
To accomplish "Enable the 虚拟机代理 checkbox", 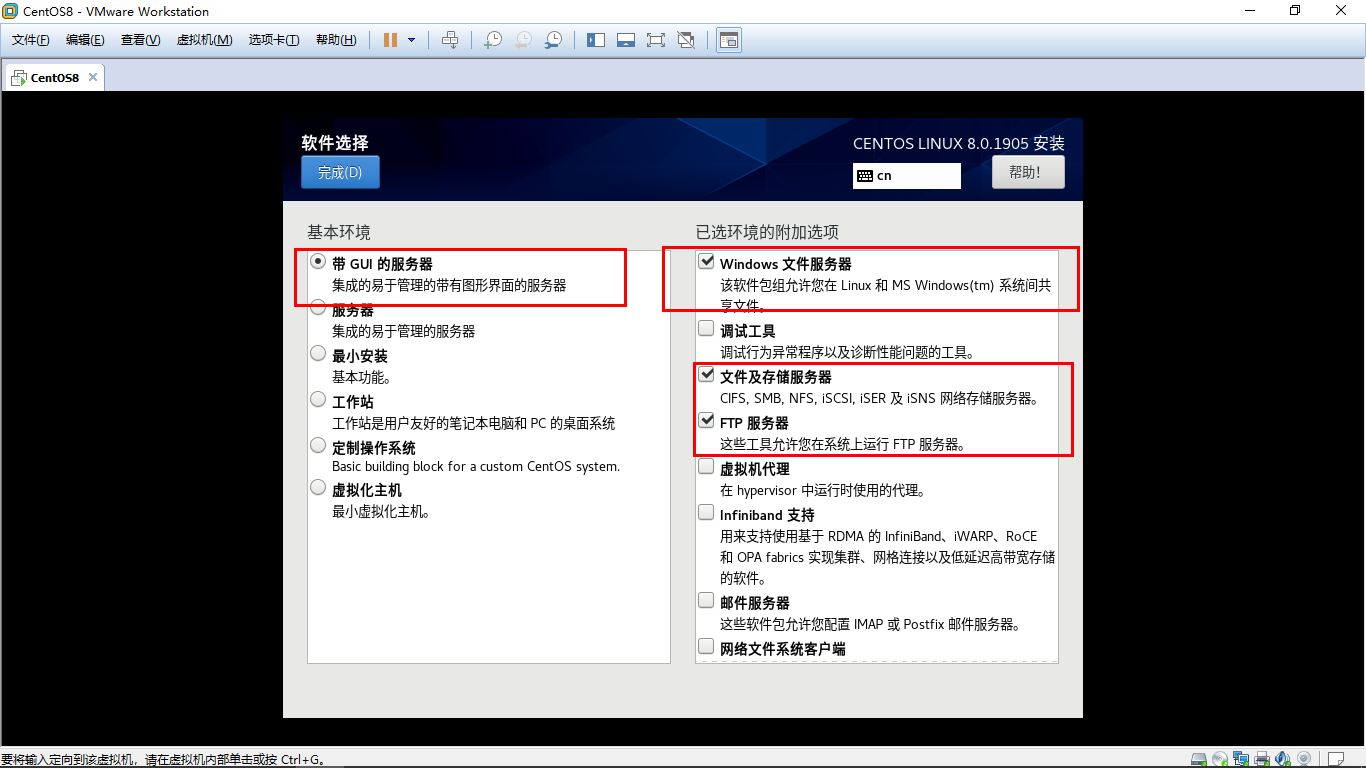I will (707, 467).
